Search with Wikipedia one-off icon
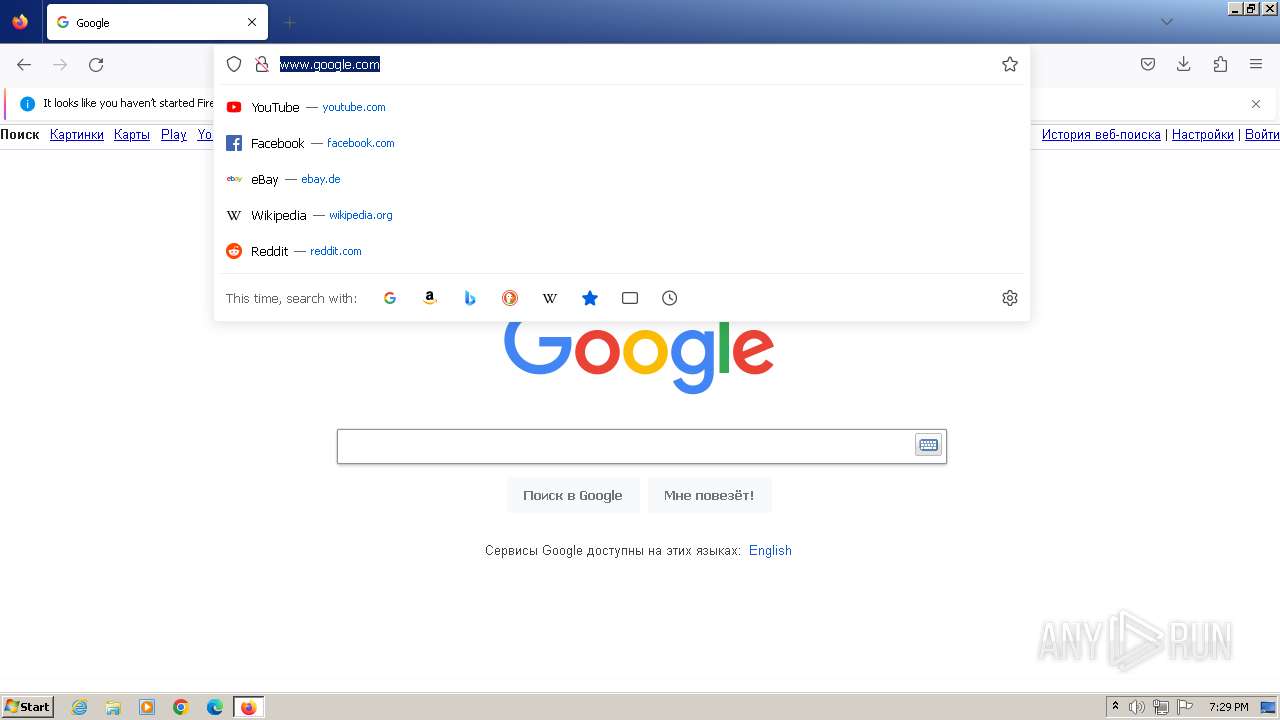This screenshot has width=1280, height=720. (x=550, y=298)
